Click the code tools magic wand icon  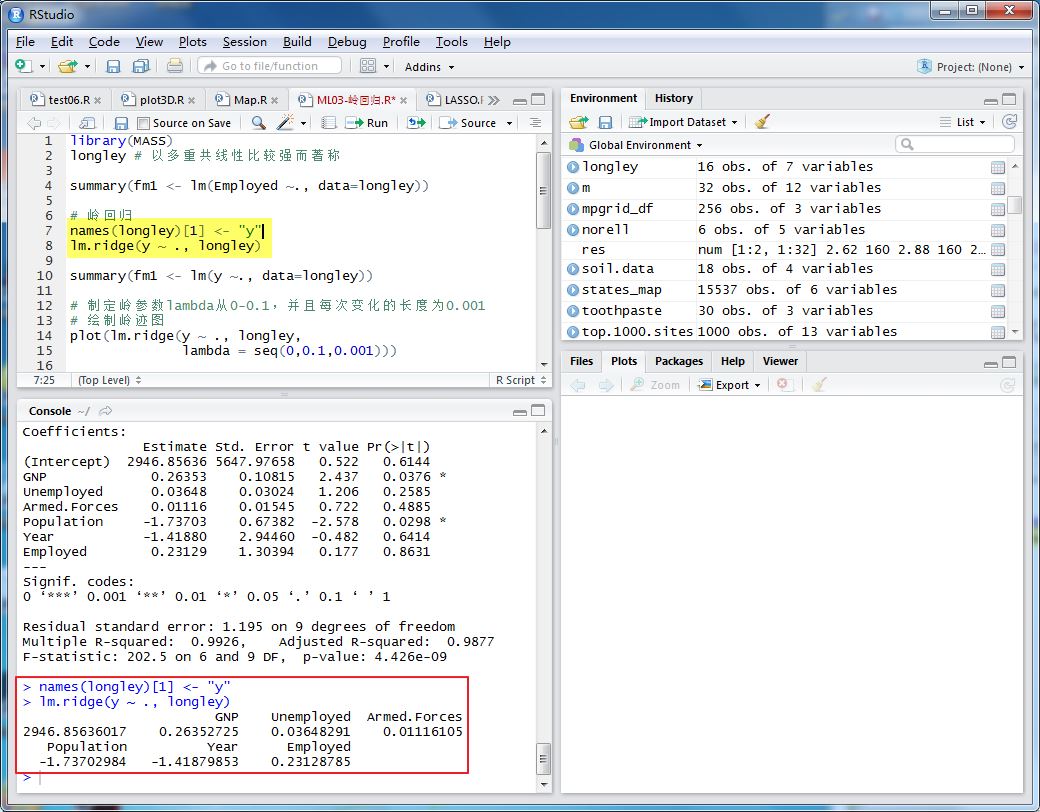[285, 123]
